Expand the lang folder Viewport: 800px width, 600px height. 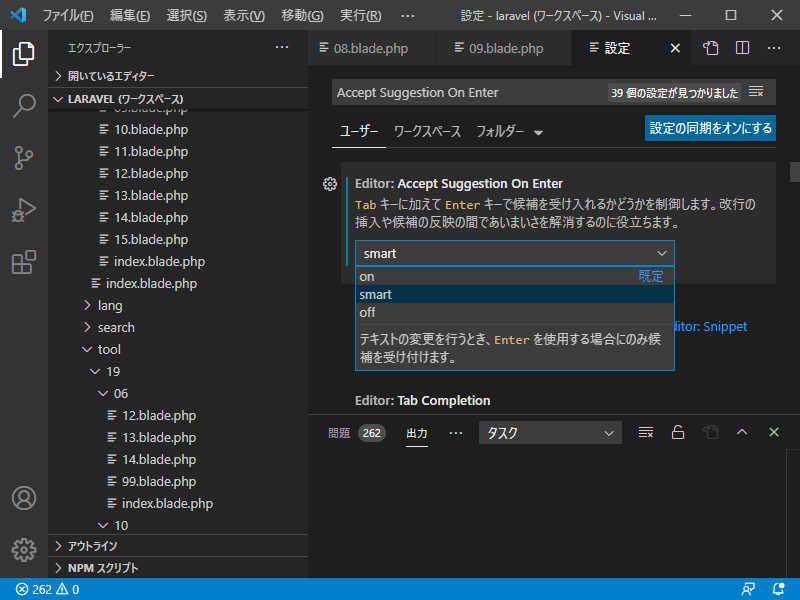pyautogui.click(x=110, y=305)
